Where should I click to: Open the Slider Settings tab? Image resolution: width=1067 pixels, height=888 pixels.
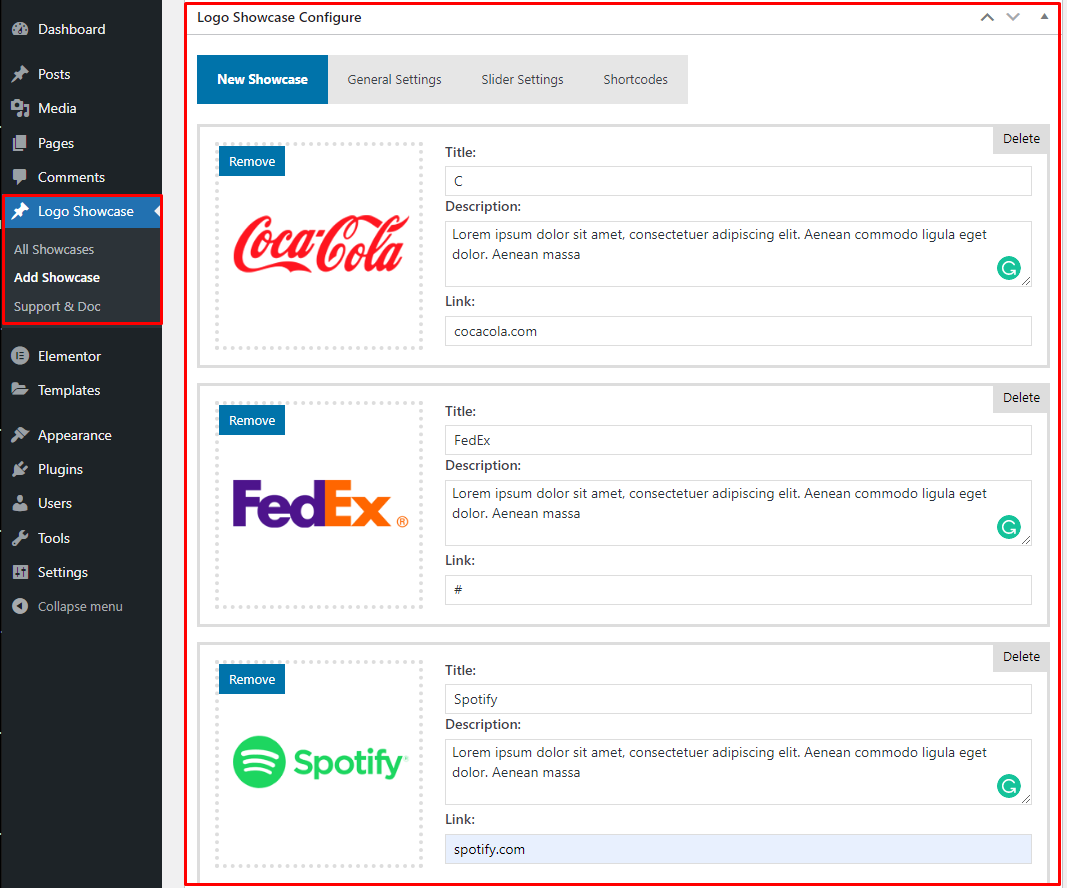(522, 80)
